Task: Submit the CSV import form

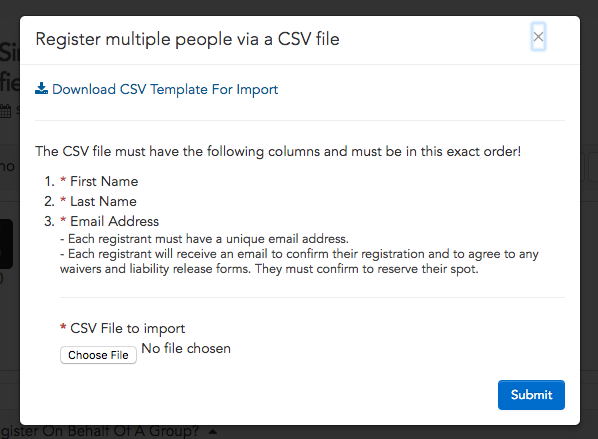Action: 531,395
